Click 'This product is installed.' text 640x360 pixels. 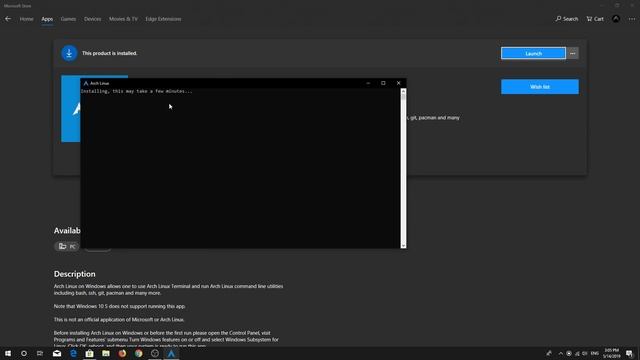[109, 53]
